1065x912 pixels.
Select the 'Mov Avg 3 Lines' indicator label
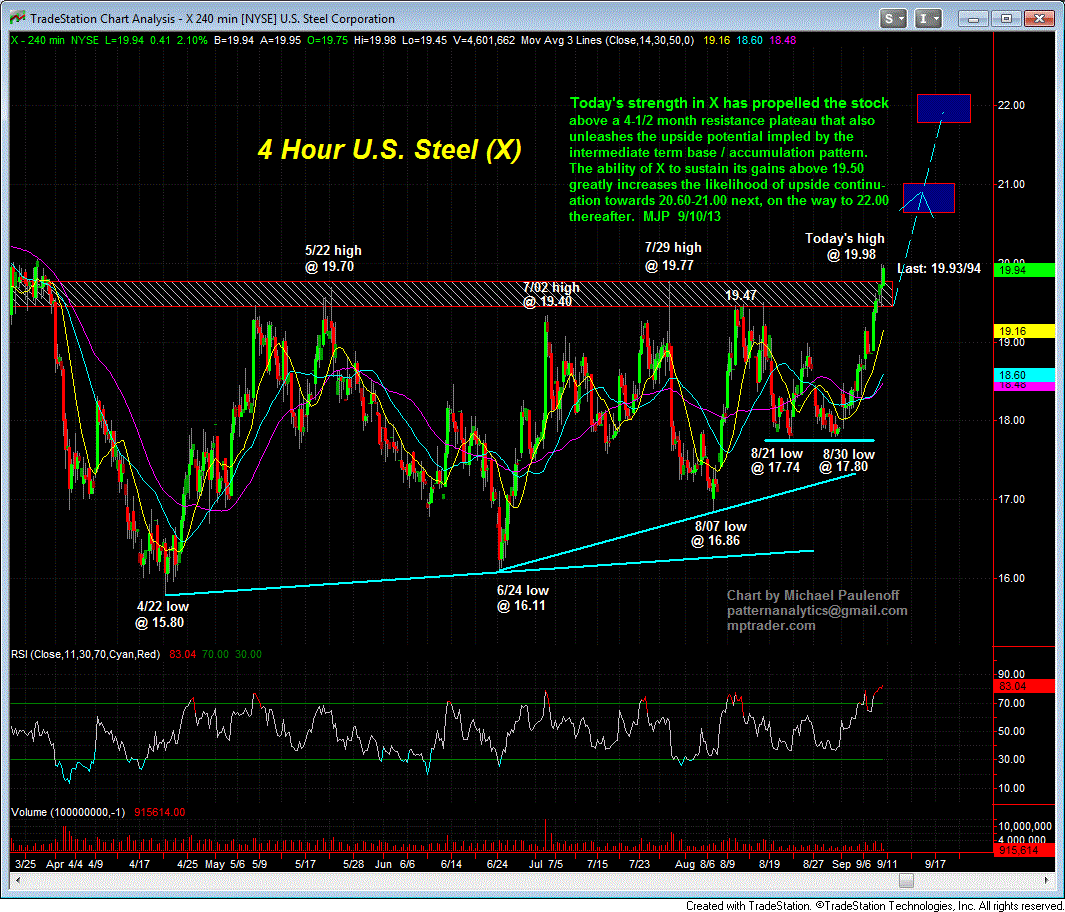point(561,41)
